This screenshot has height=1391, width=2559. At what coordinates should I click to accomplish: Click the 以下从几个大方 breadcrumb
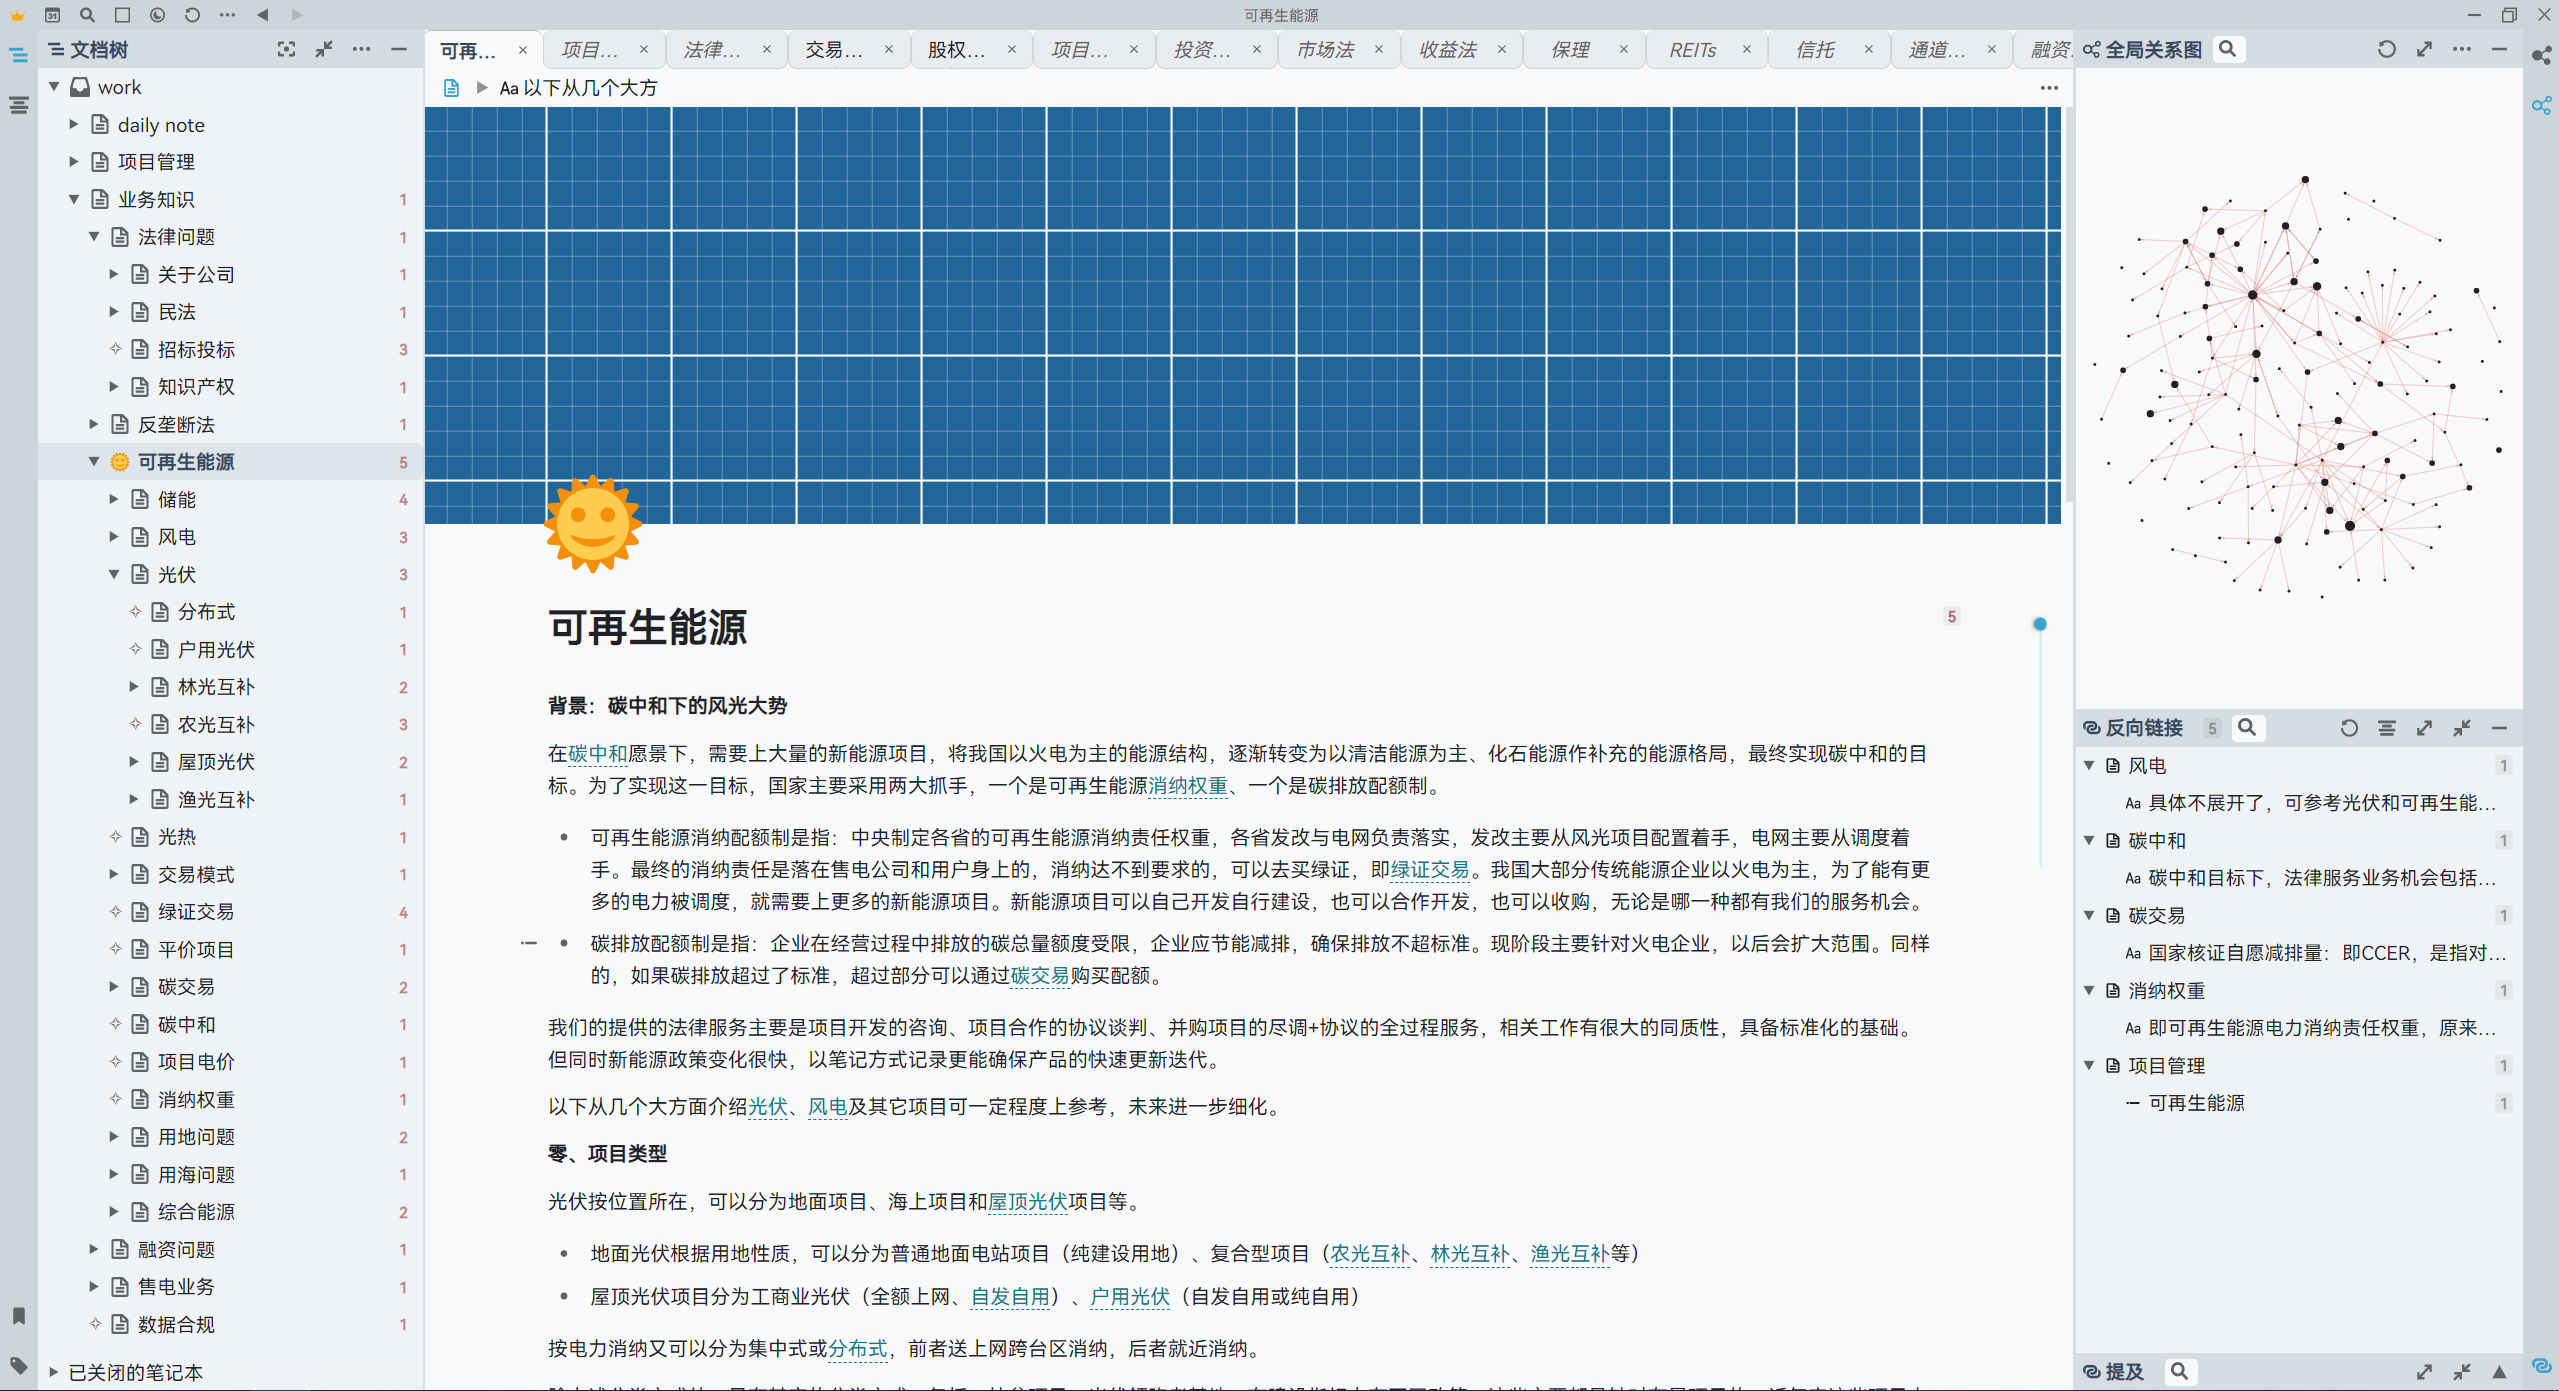click(x=579, y=88)
